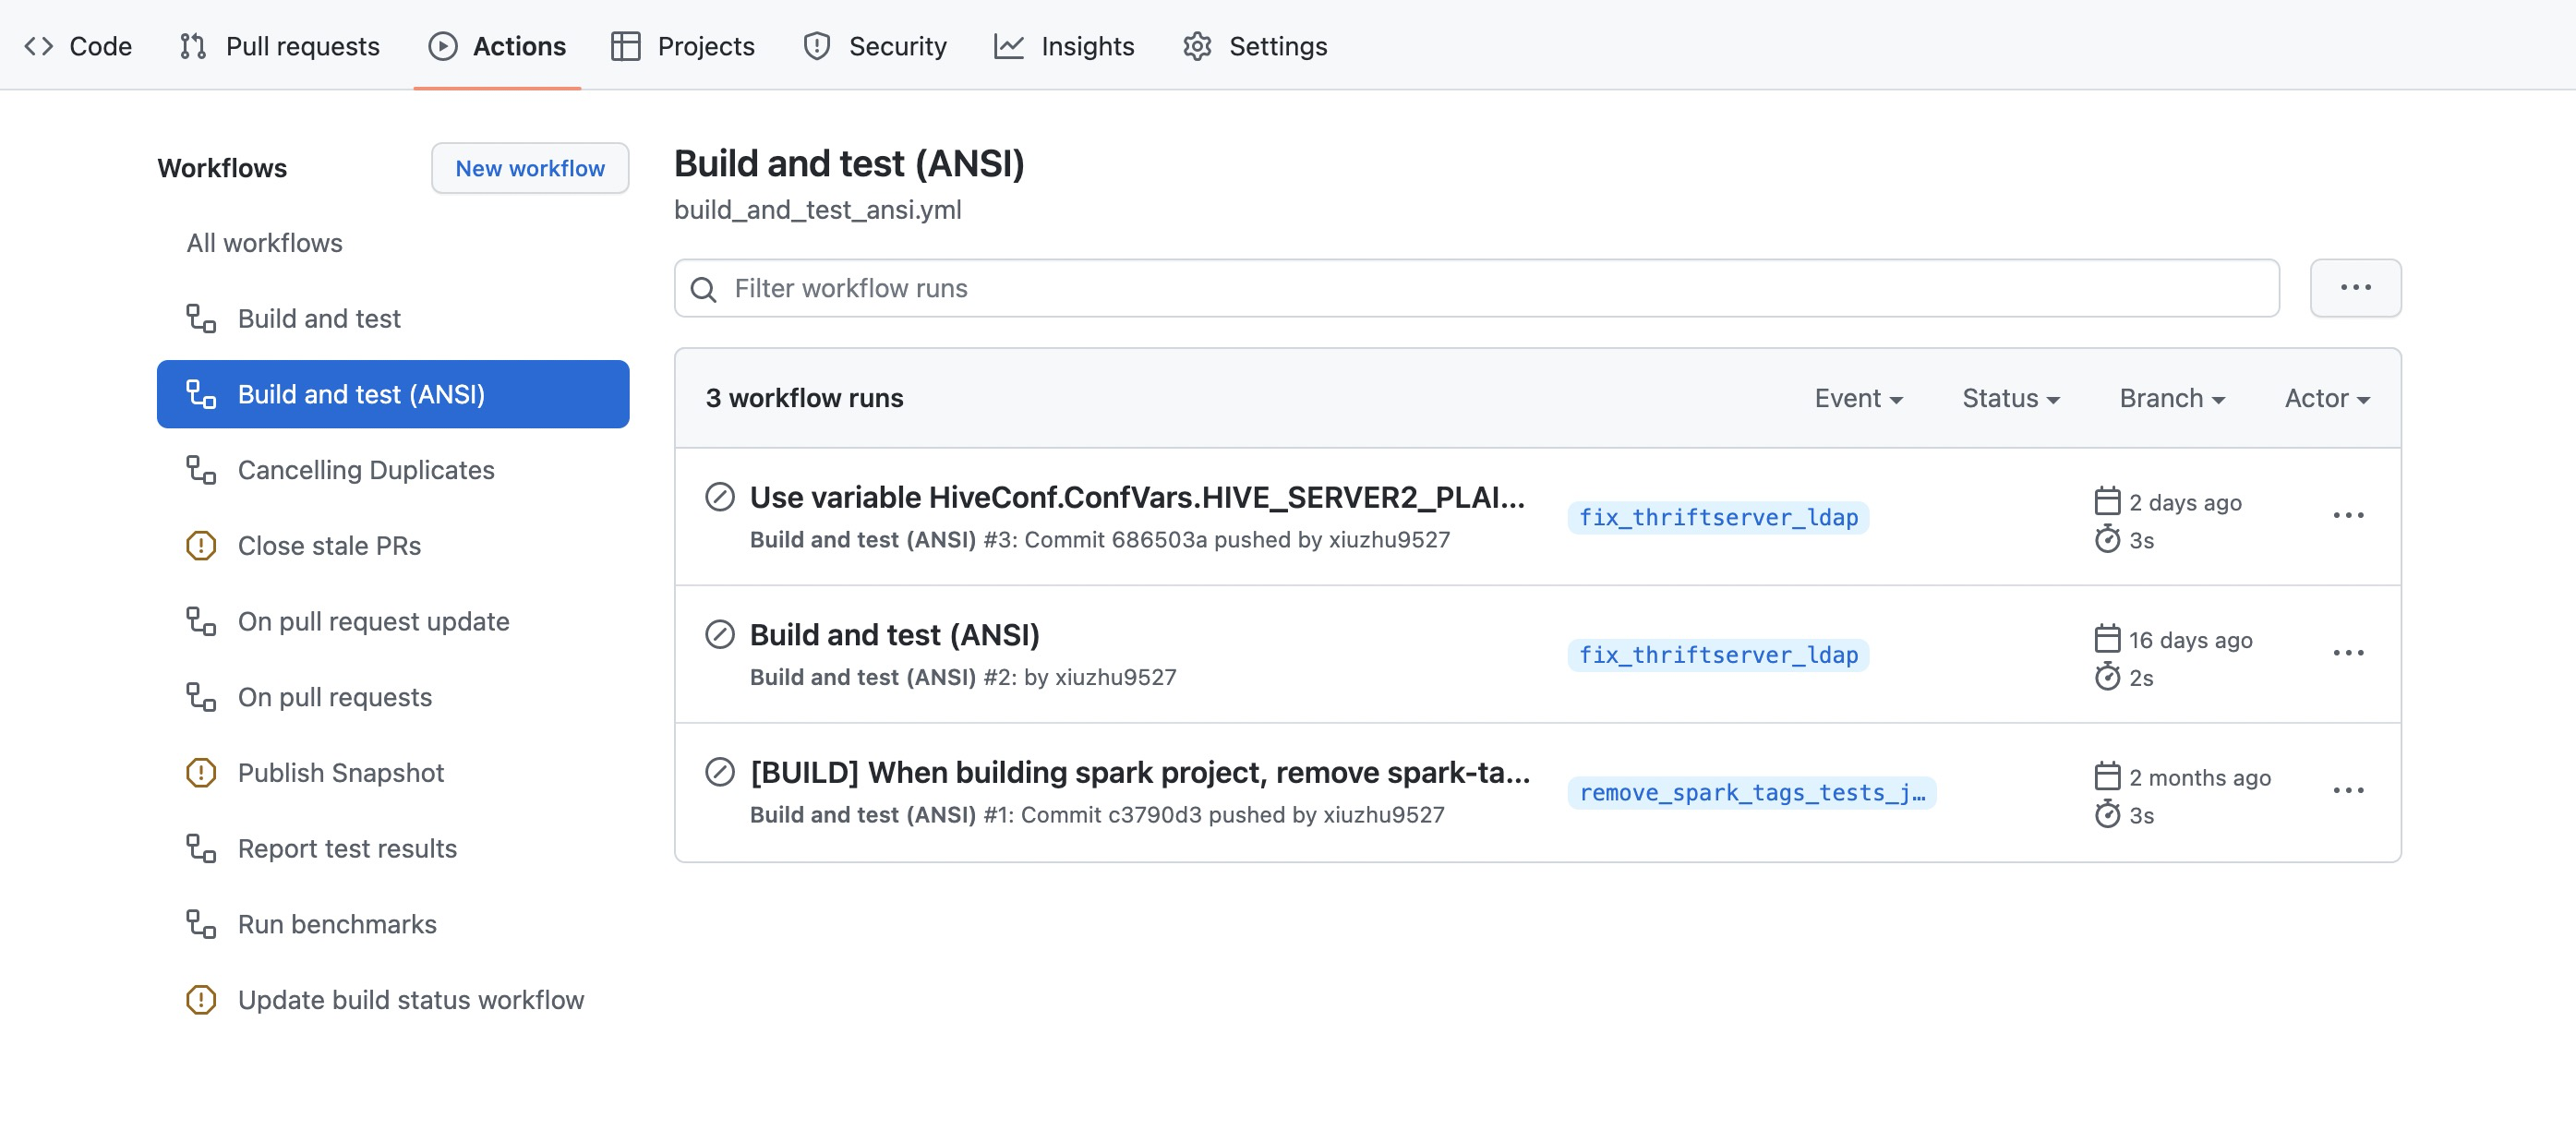Click the Run benchmarks workflow icon
Image resolution: width=2576 pixels, height=1130 pixels.
pyautogui.click(x=201, y=924)
